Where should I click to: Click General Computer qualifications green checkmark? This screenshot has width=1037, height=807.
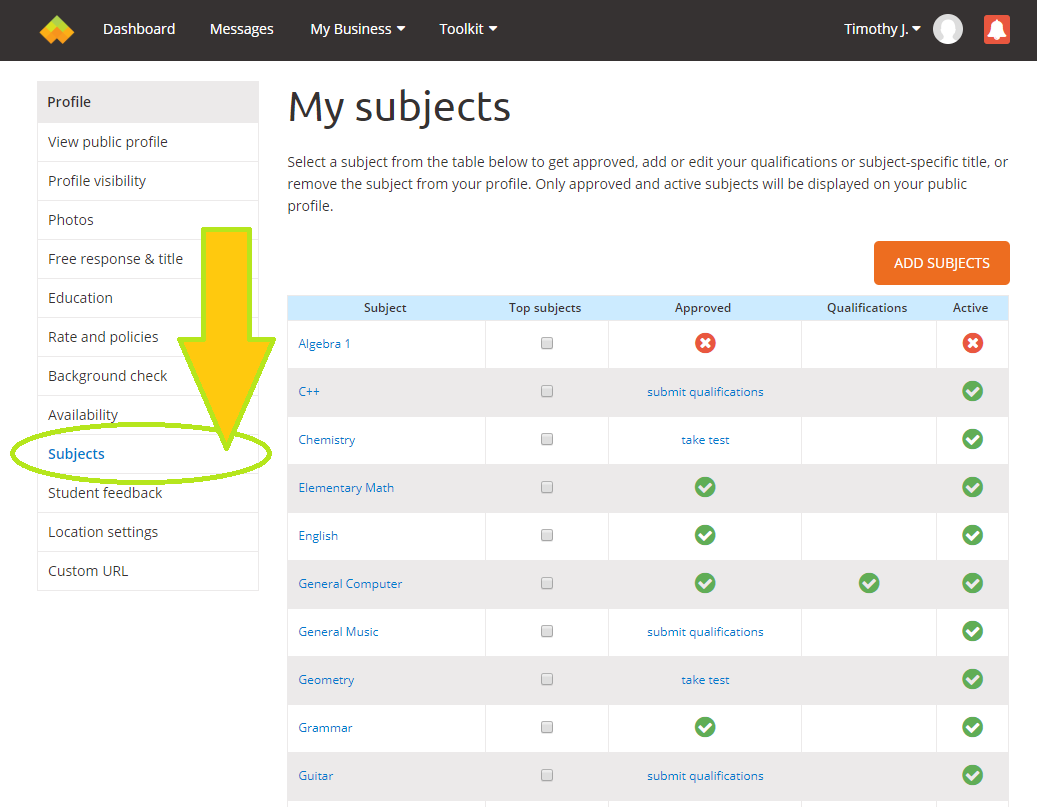pyautogui.click(x=869, y=583)
